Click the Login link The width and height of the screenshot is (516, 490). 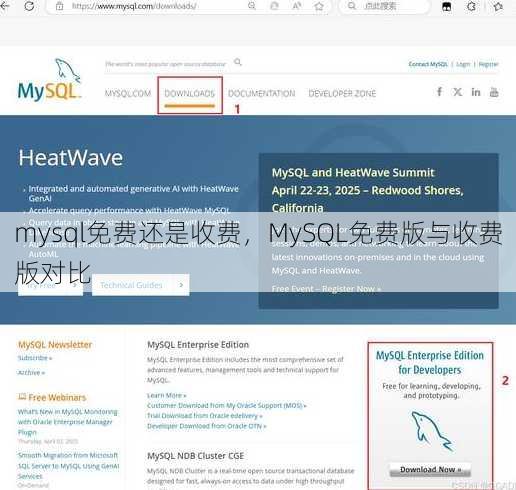coord(463,64)
